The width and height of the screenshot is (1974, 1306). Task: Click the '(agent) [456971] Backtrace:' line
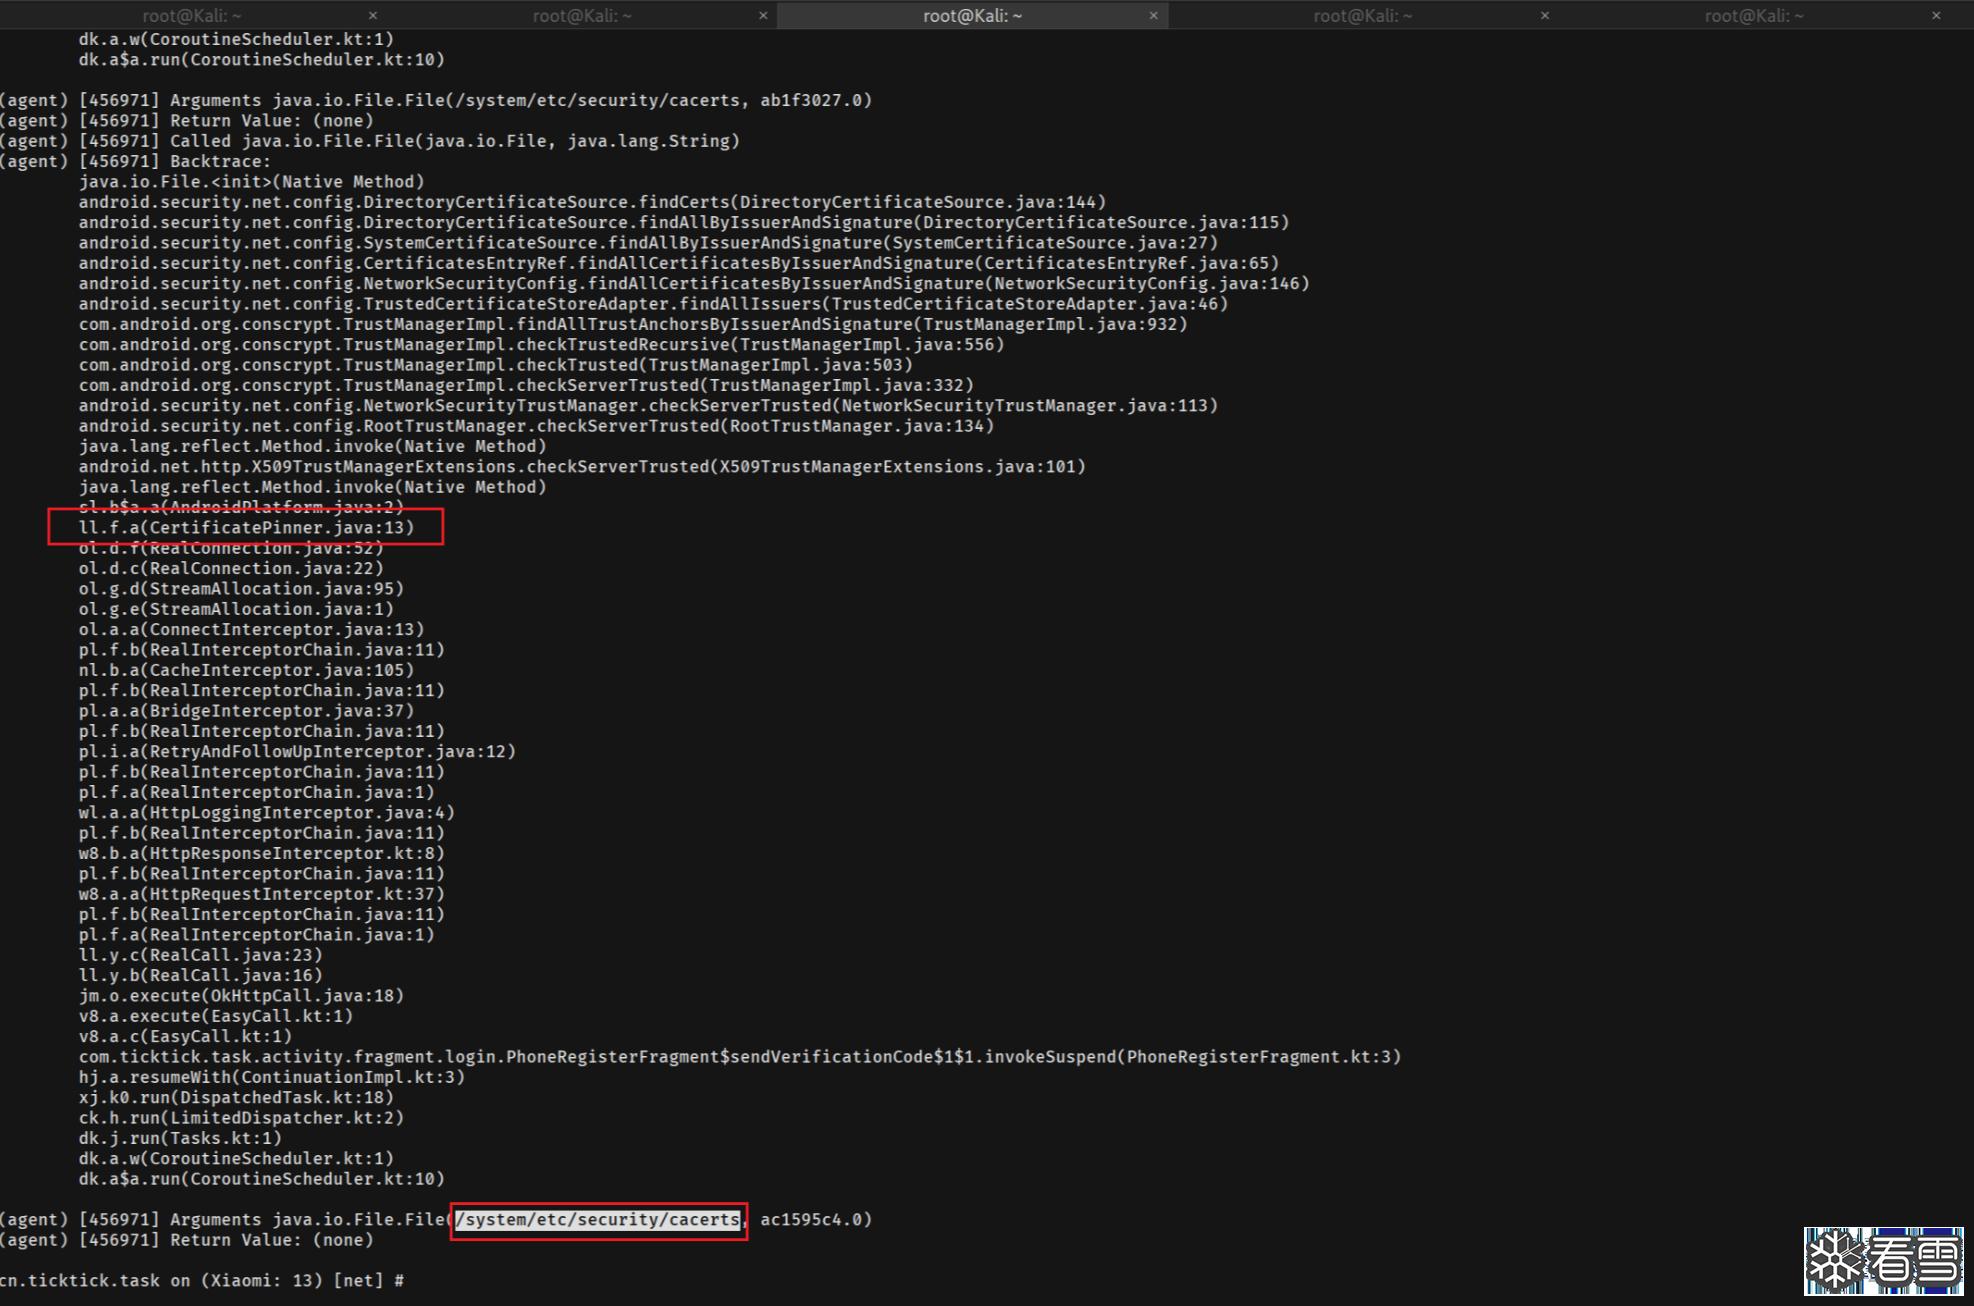[135, 161]
